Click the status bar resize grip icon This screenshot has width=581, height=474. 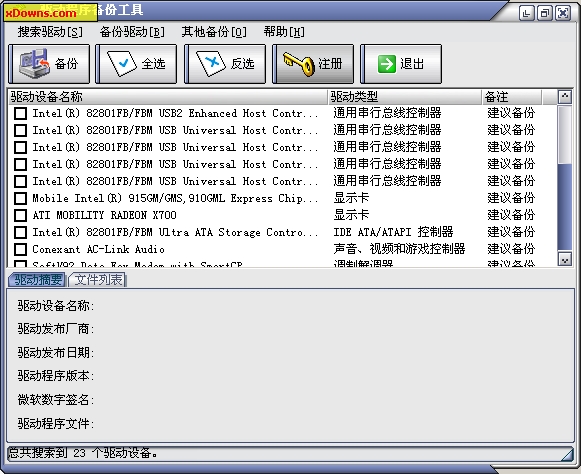pyautogui.click(x=566, y=453)
